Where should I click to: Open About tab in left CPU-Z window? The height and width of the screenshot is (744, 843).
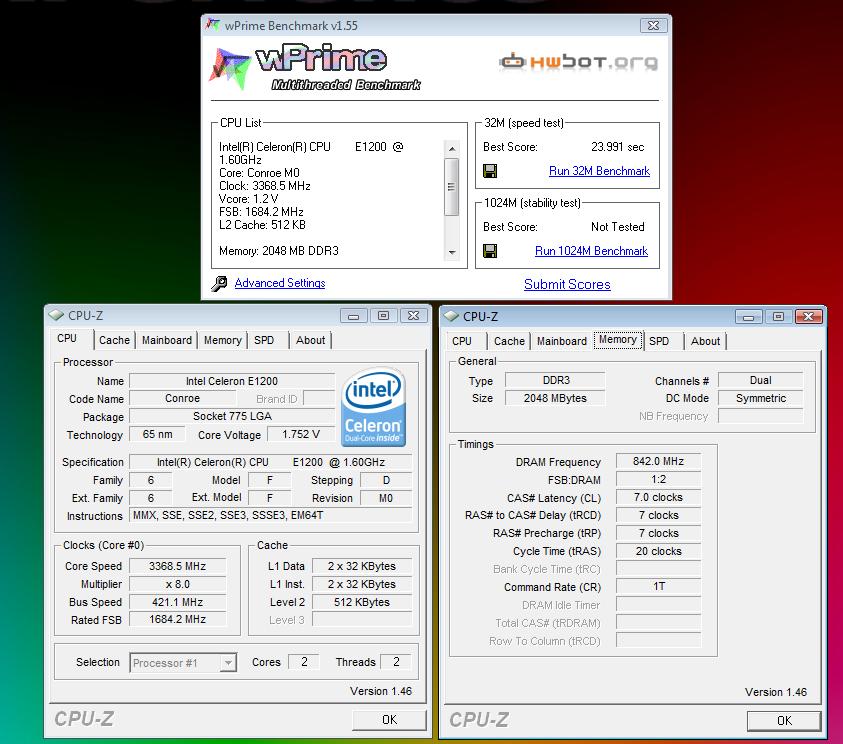(x=310, y=340)
